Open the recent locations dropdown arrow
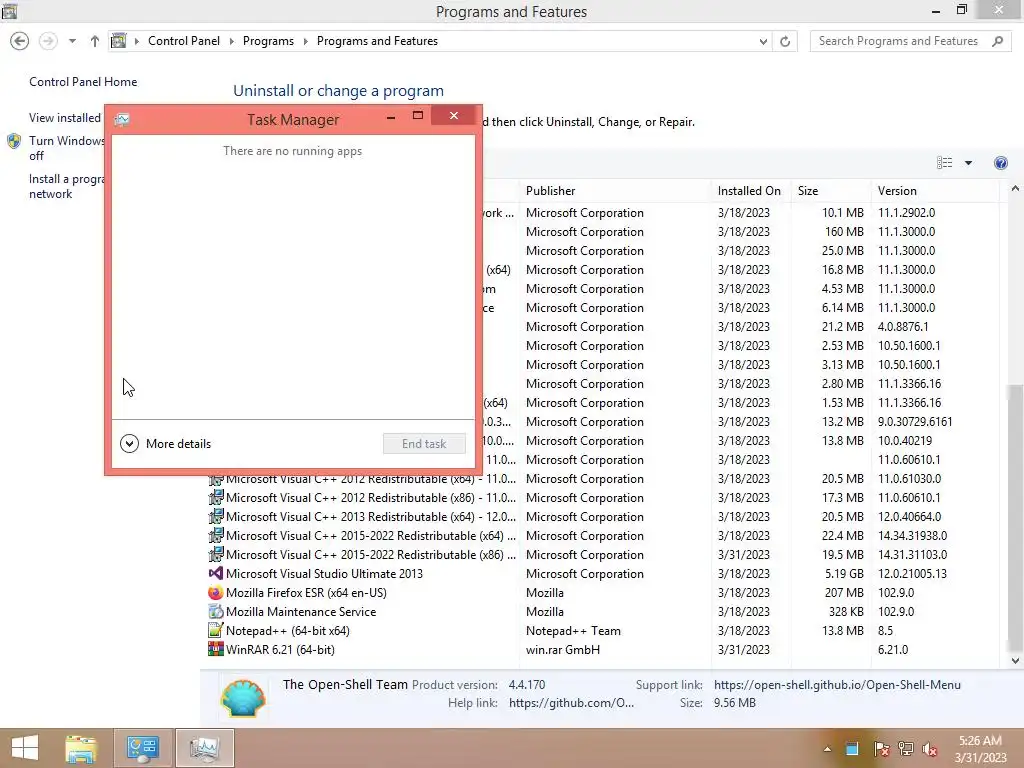1024x768 pixels. [72, 41]
